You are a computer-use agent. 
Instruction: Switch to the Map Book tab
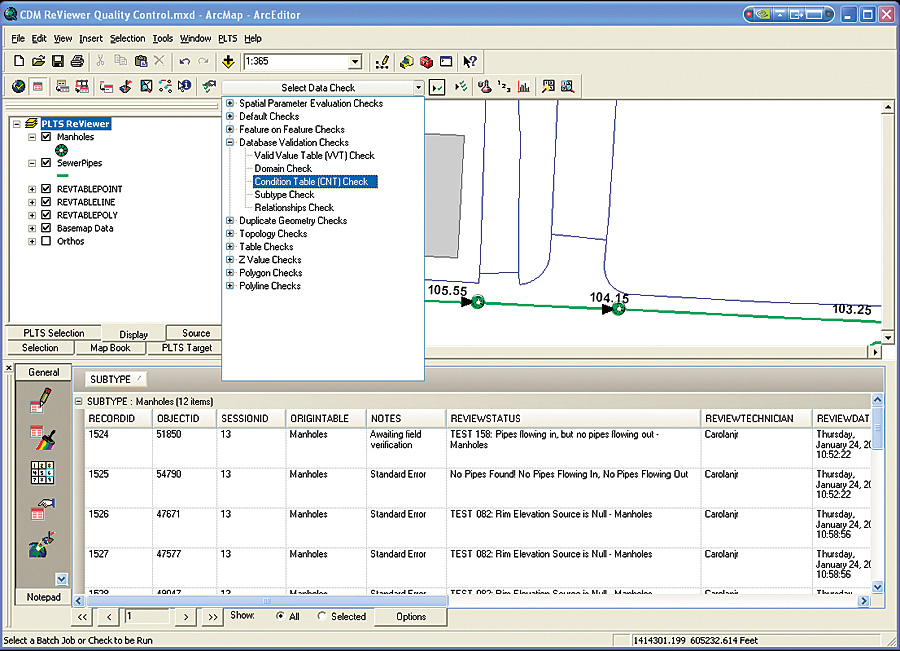point(110,348)
